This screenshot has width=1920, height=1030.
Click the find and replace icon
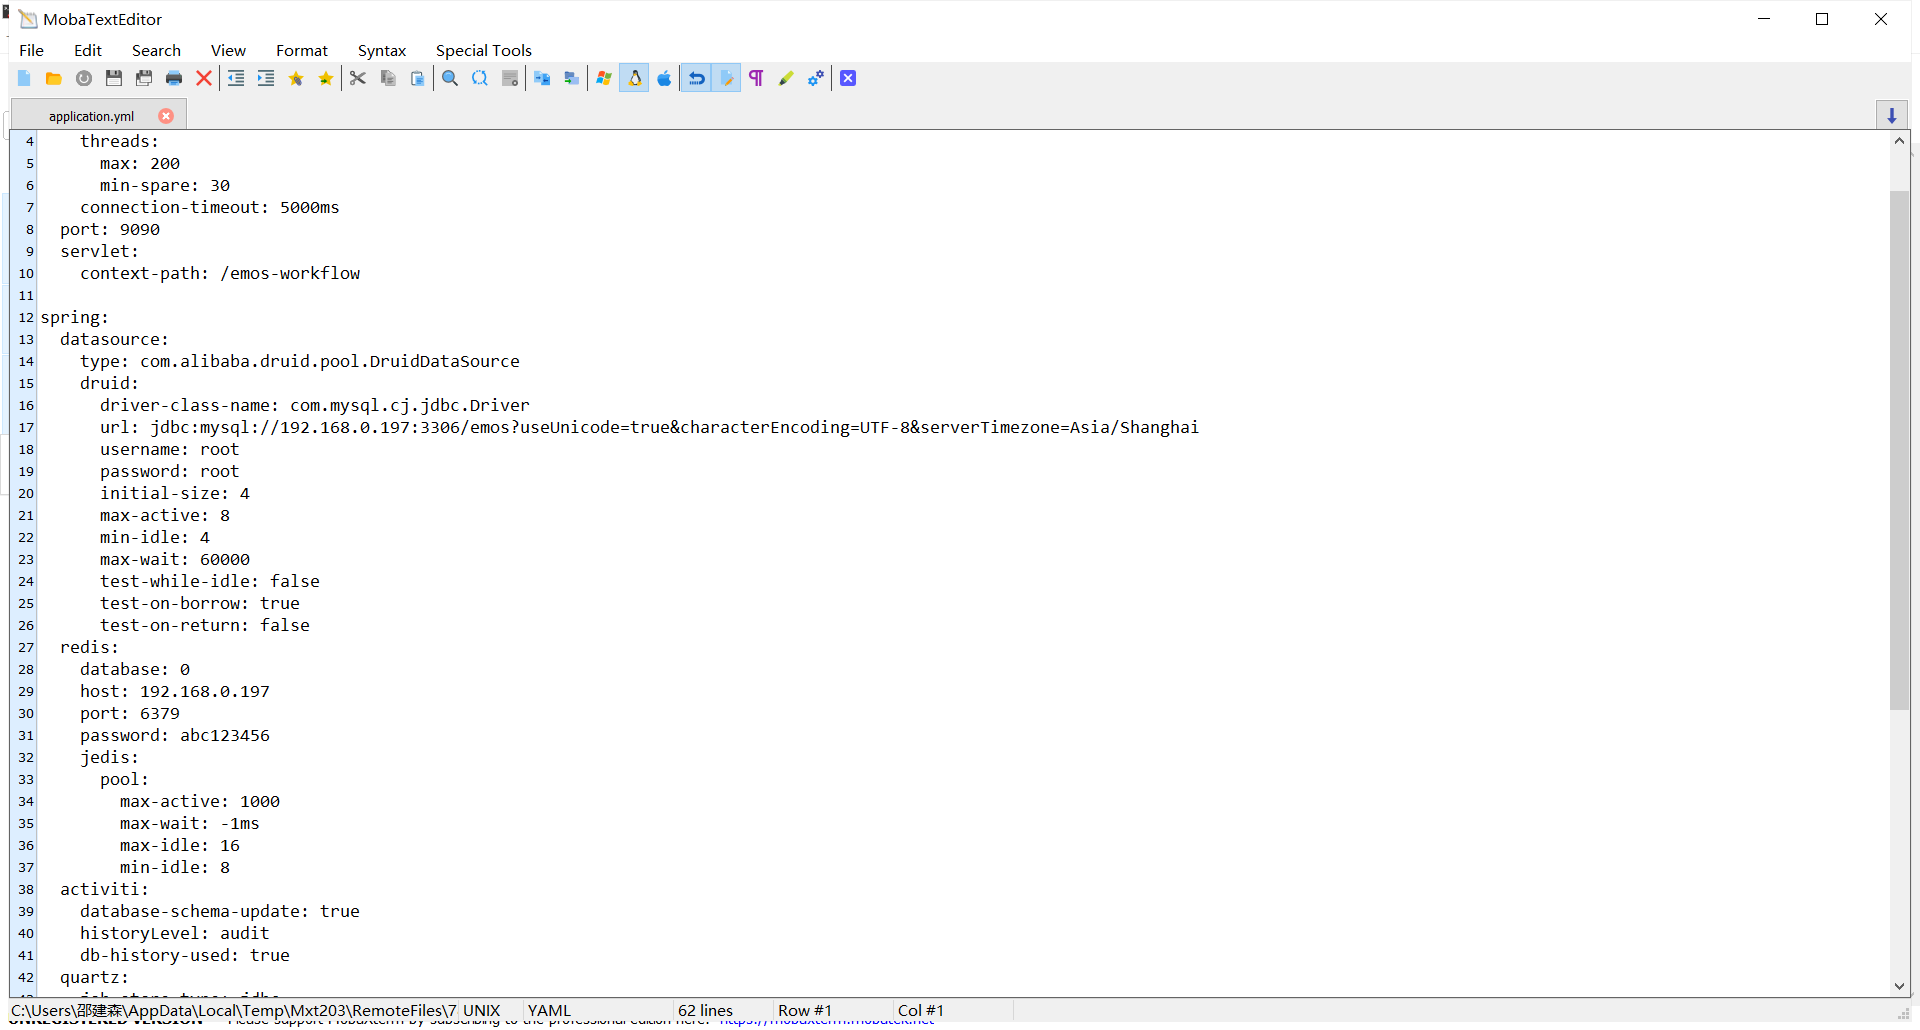(480, 78)
